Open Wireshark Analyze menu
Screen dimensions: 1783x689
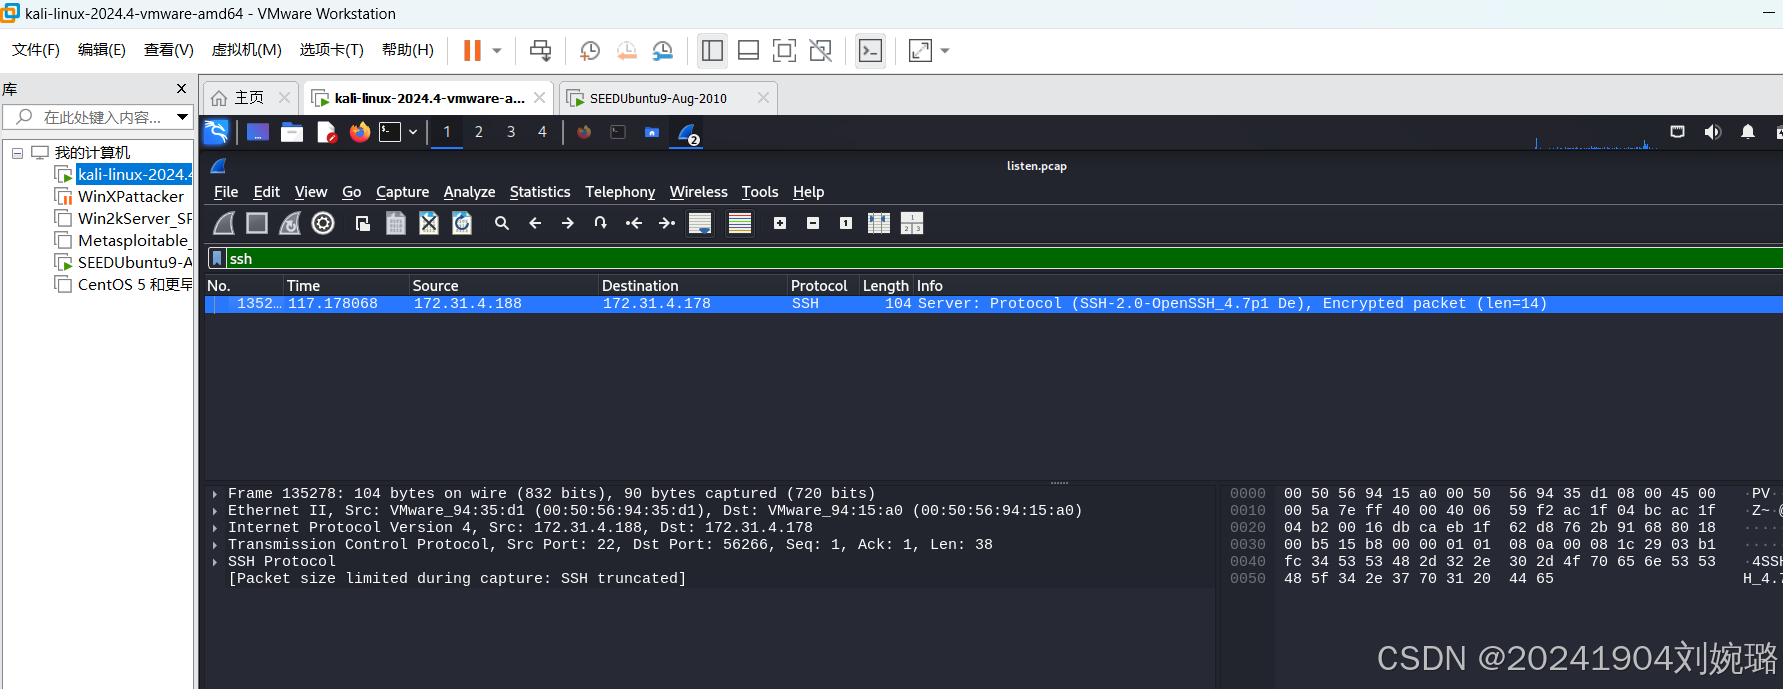(469, 192)
